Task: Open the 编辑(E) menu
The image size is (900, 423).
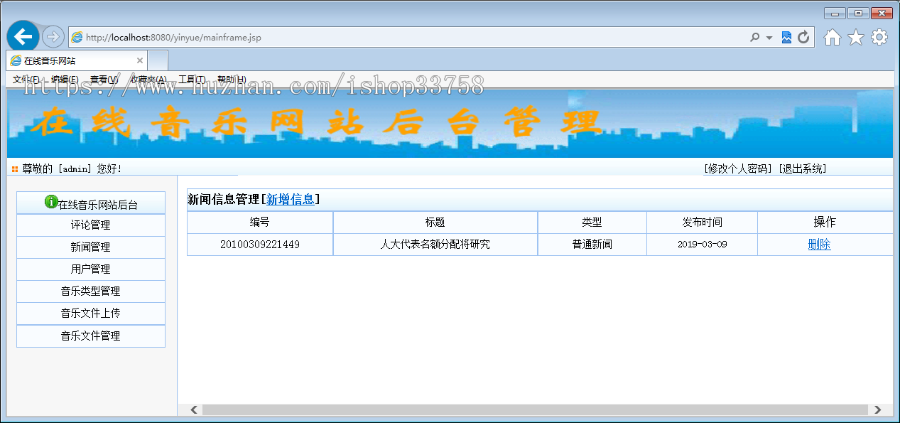Action: click(x=64, y=79)
